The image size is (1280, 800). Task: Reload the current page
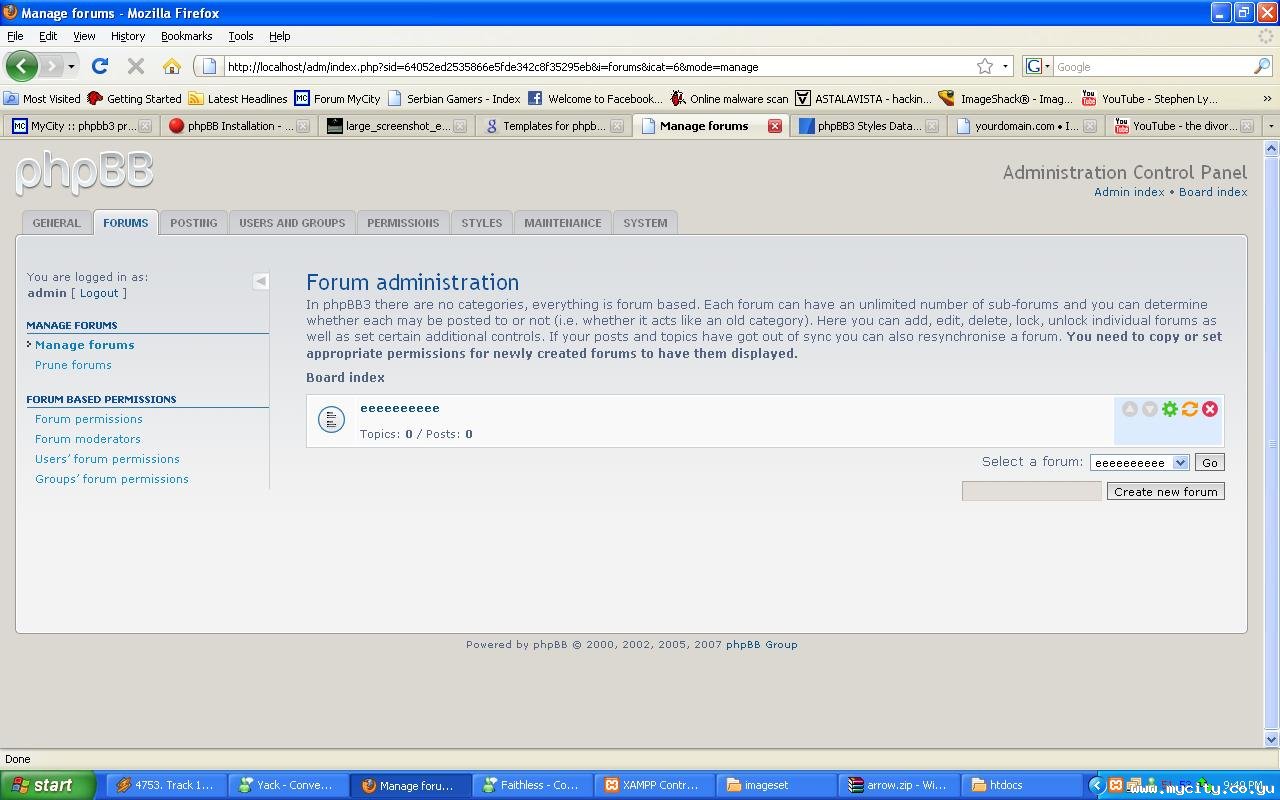[99, 66]
